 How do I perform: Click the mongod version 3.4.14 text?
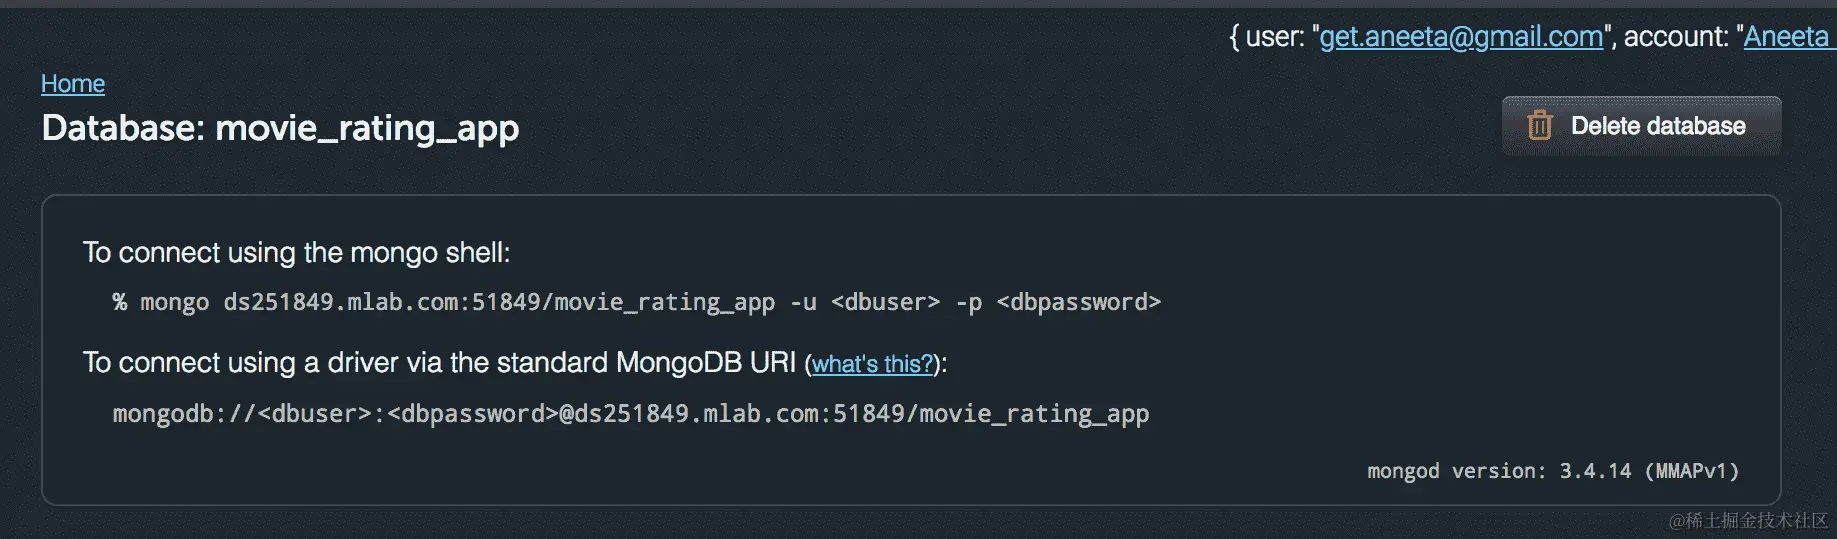(x=1552, y=471)
